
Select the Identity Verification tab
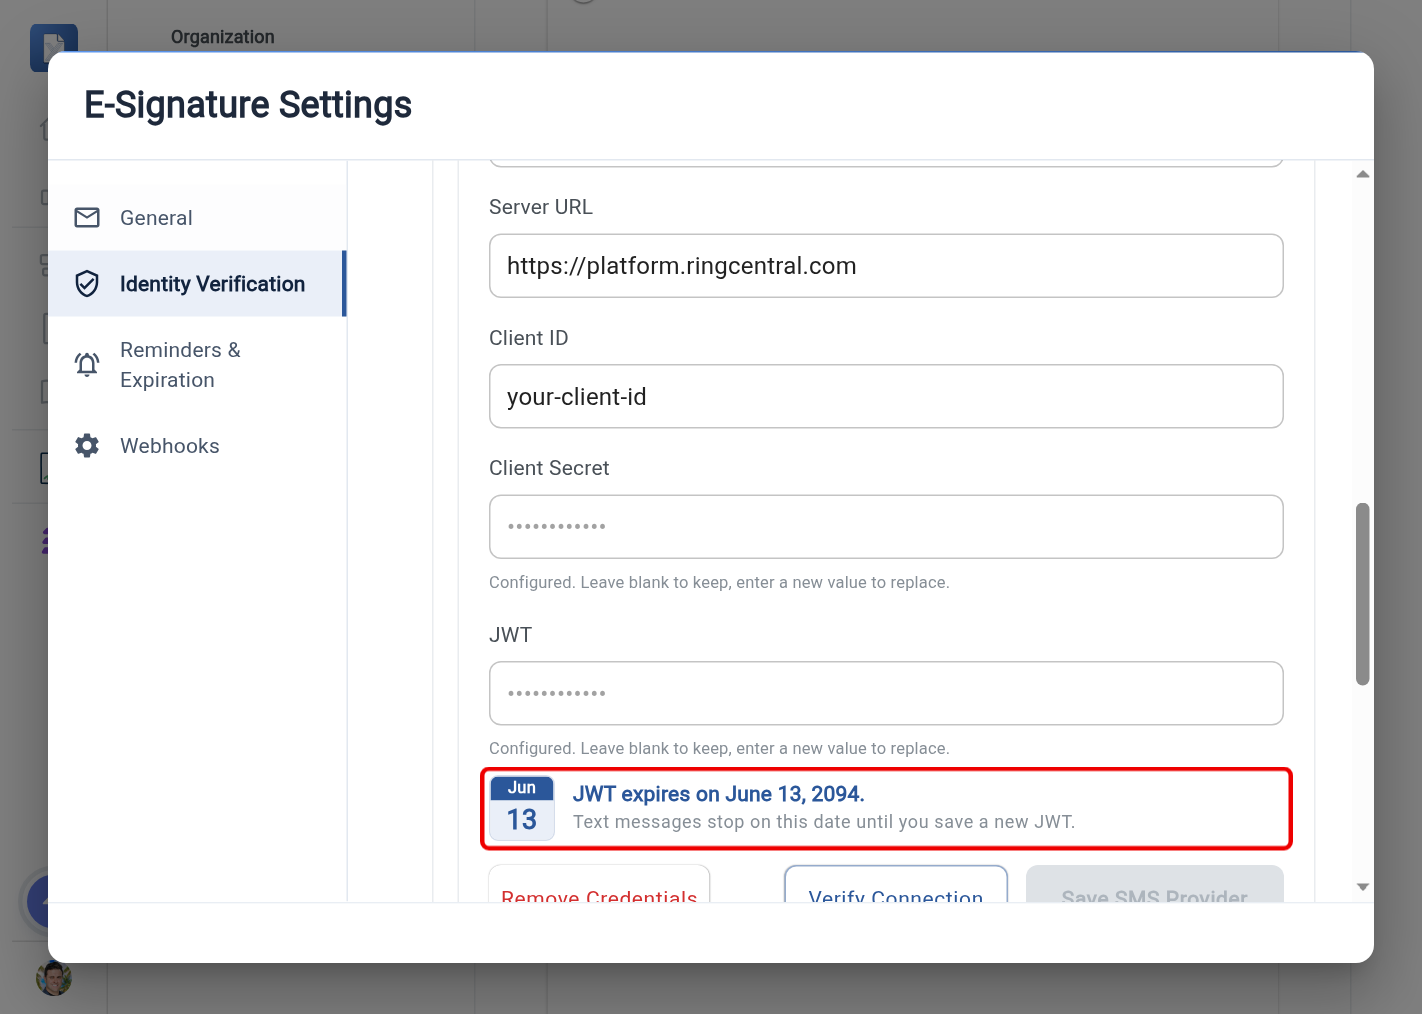[x=197, y=284]
